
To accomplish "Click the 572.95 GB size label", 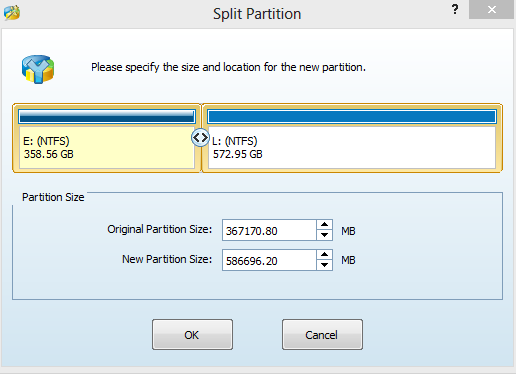I will pos(238,154).
